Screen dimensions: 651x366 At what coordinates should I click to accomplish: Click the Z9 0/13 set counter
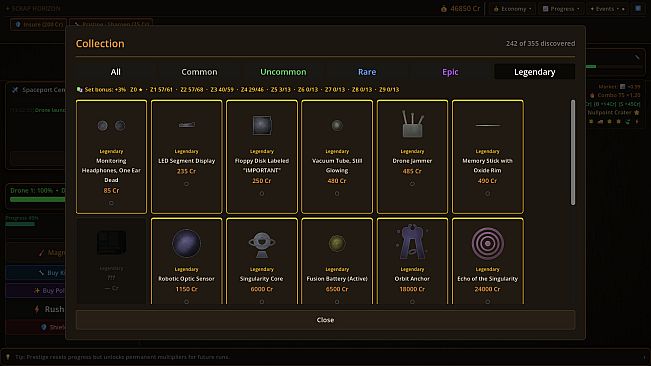389,90
